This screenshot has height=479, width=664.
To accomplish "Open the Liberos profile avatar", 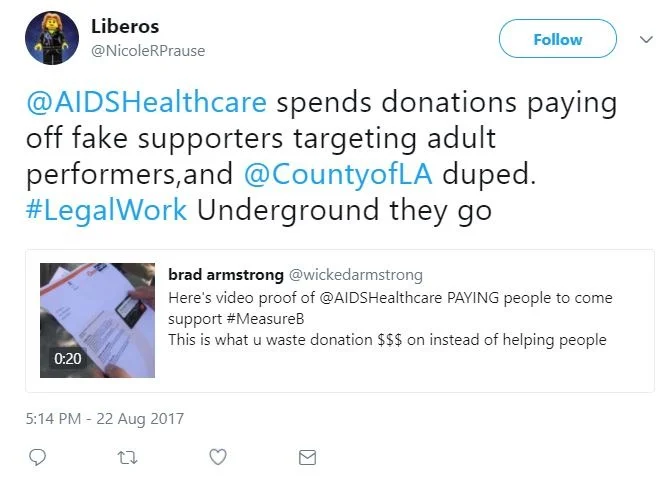I will point(52,38).
